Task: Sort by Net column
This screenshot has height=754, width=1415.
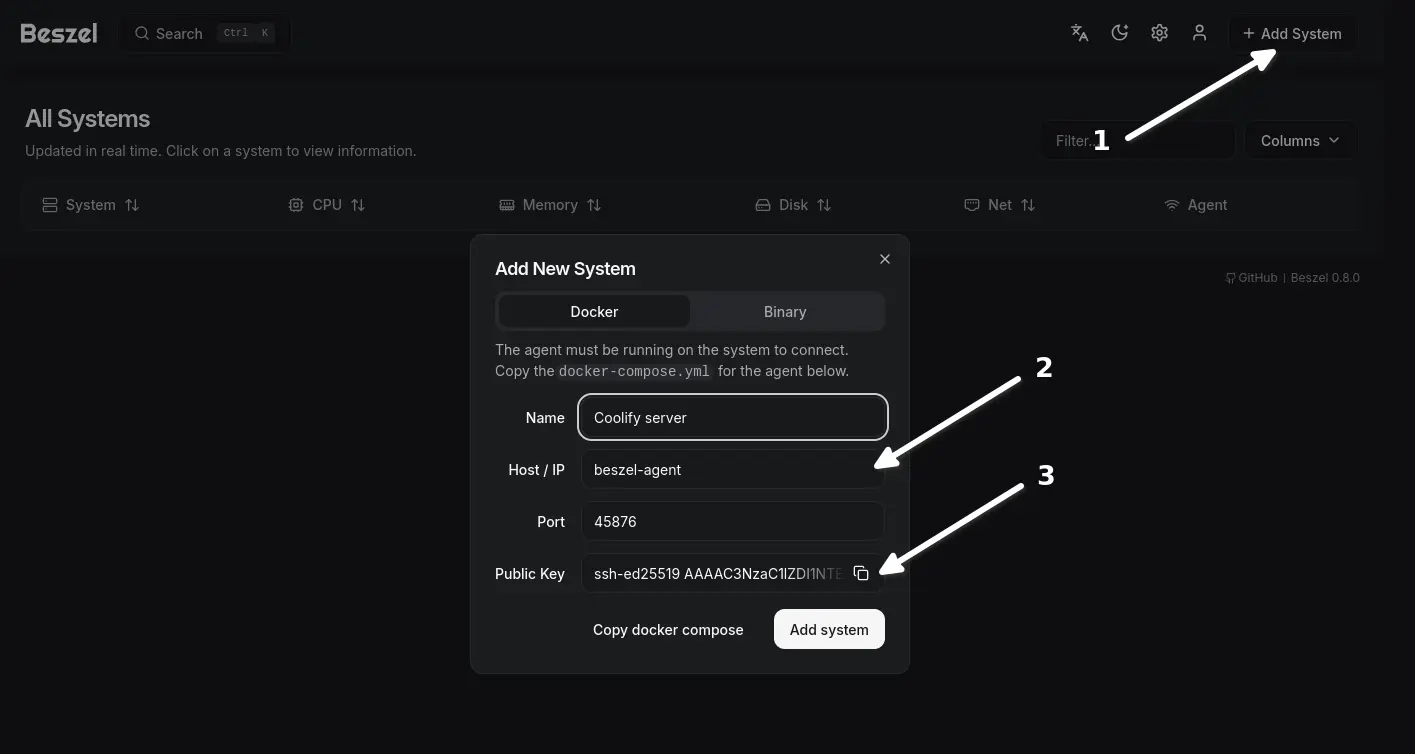Action: tap(999, 205)
